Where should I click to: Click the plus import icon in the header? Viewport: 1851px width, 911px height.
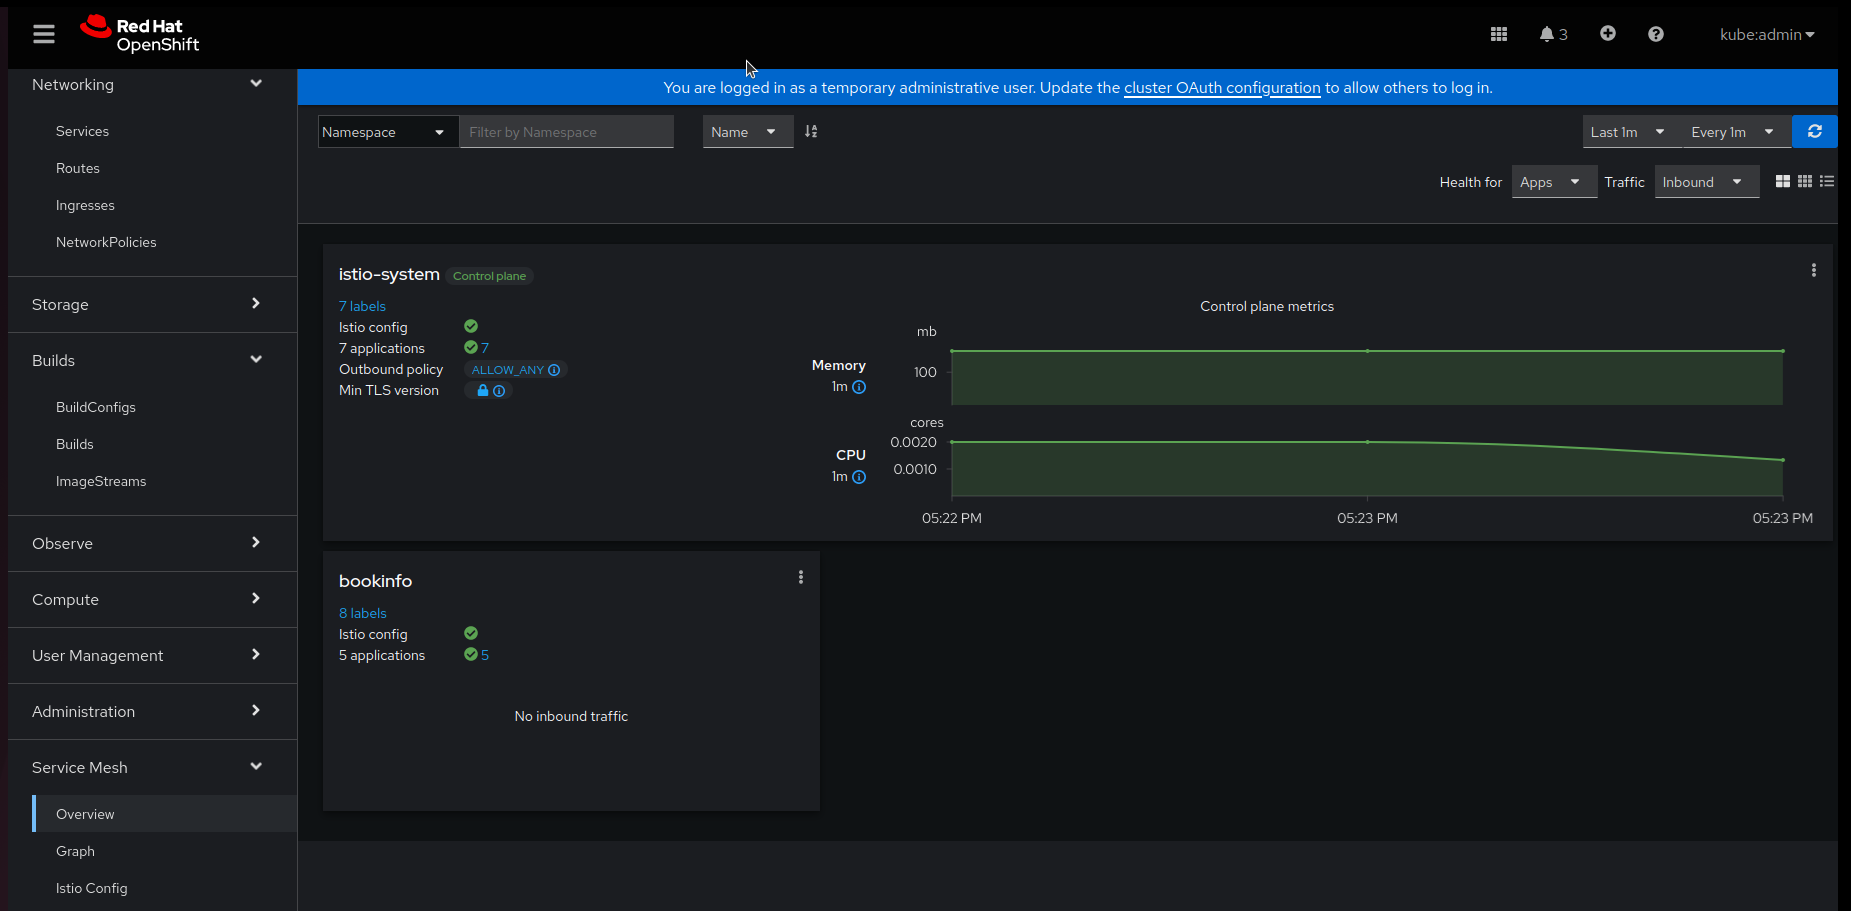[x=1608, y=34]
